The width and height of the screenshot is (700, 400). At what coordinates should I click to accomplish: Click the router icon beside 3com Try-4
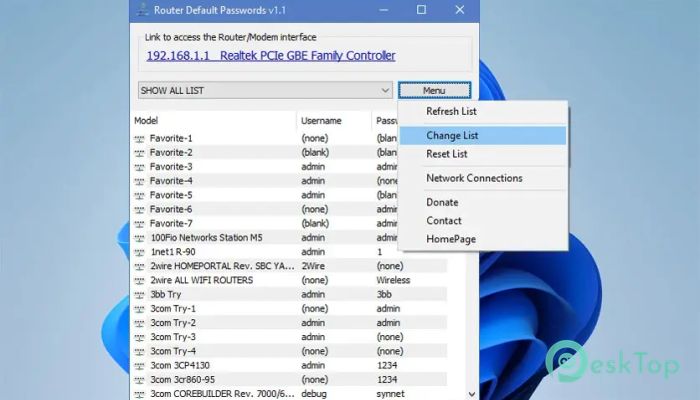pyautogui.click(x=139, y=352)
